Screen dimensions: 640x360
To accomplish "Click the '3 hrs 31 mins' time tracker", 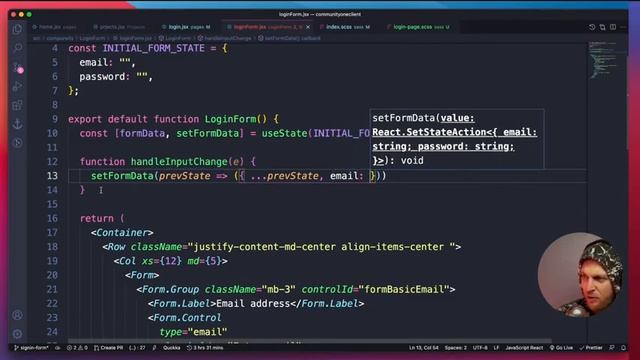I will 205,348.
